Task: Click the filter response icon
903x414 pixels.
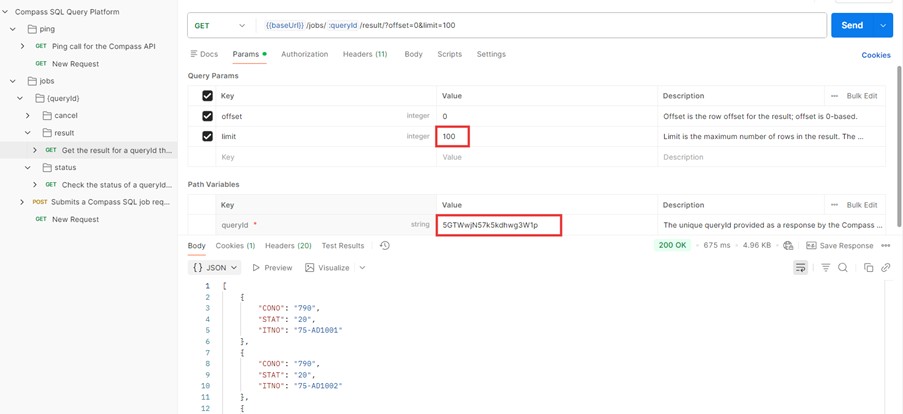Action: pyautogui.click(x=825, y=268)
